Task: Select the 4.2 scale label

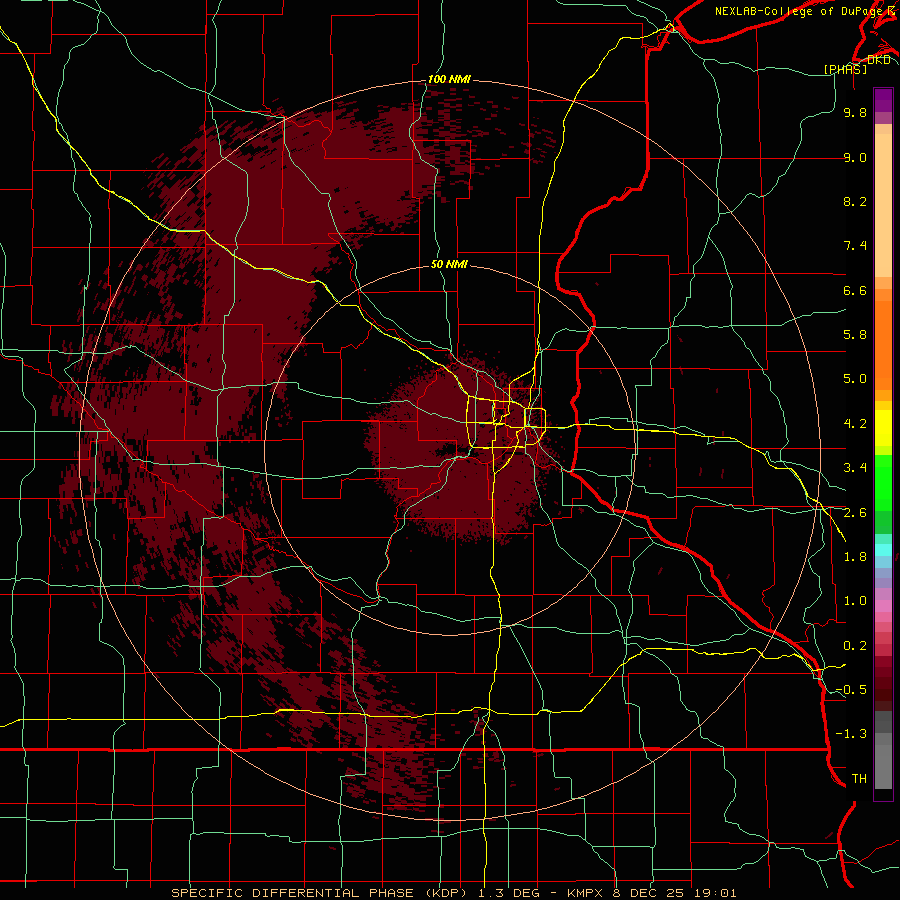Action: (x=855, y=424)
